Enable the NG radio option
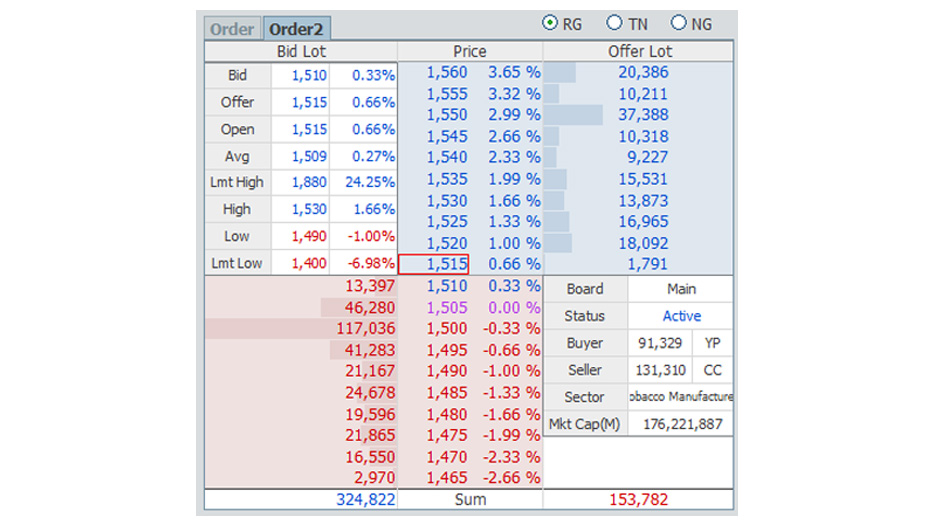Screen dimensions: 934x526 (x=680, y=24)
